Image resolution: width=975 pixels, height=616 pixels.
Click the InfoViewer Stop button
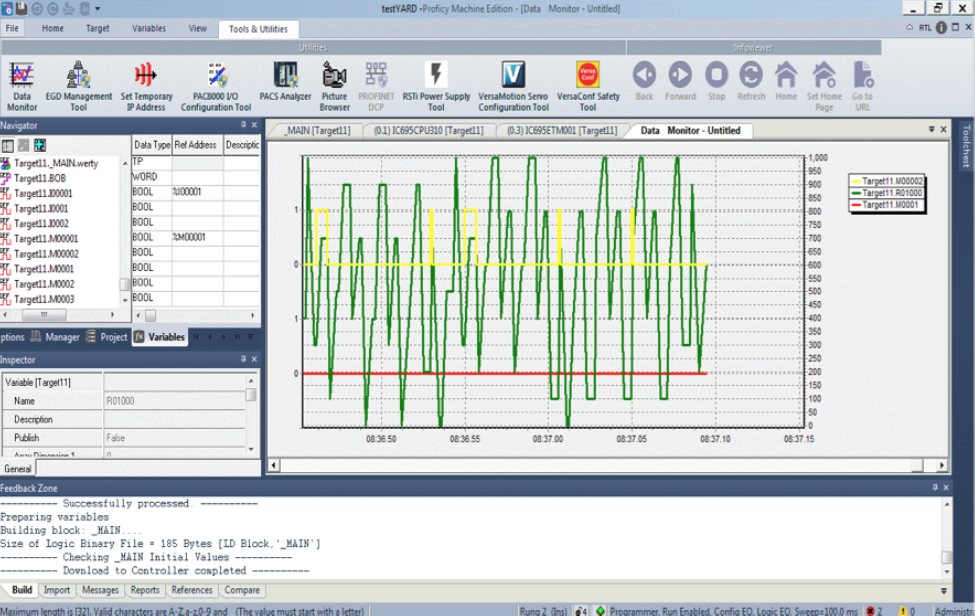pos(716,81)
